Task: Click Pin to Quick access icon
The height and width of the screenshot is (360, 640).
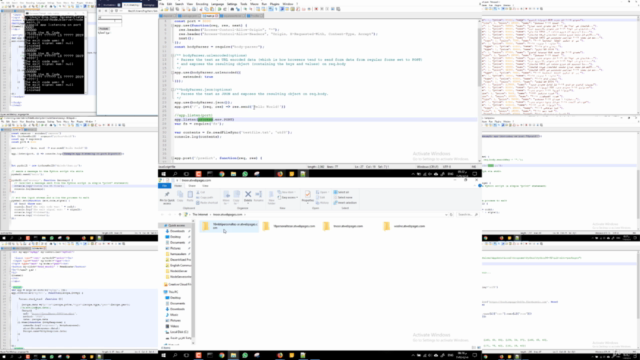Action: click(x=167, y=197)
